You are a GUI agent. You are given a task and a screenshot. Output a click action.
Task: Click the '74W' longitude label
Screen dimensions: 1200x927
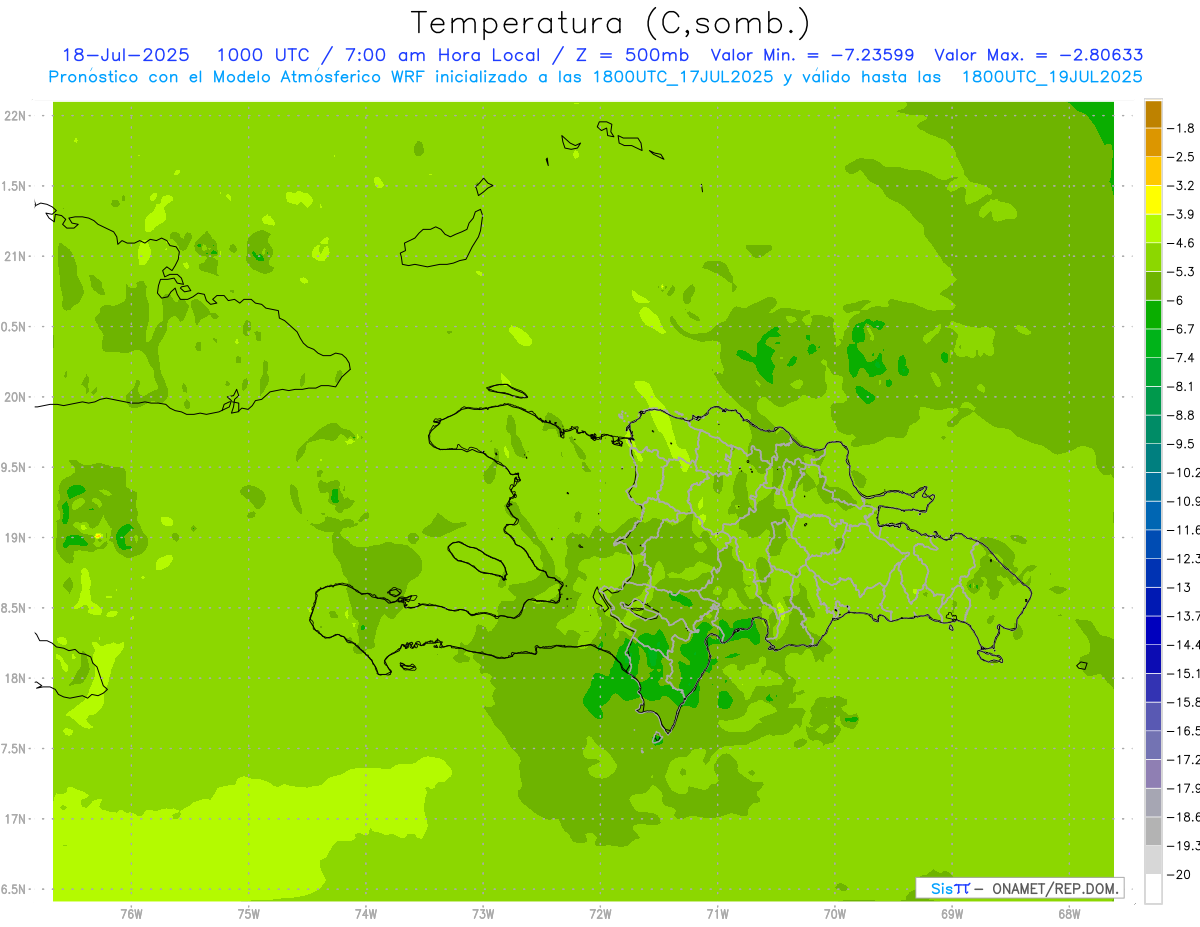point(366,914)
